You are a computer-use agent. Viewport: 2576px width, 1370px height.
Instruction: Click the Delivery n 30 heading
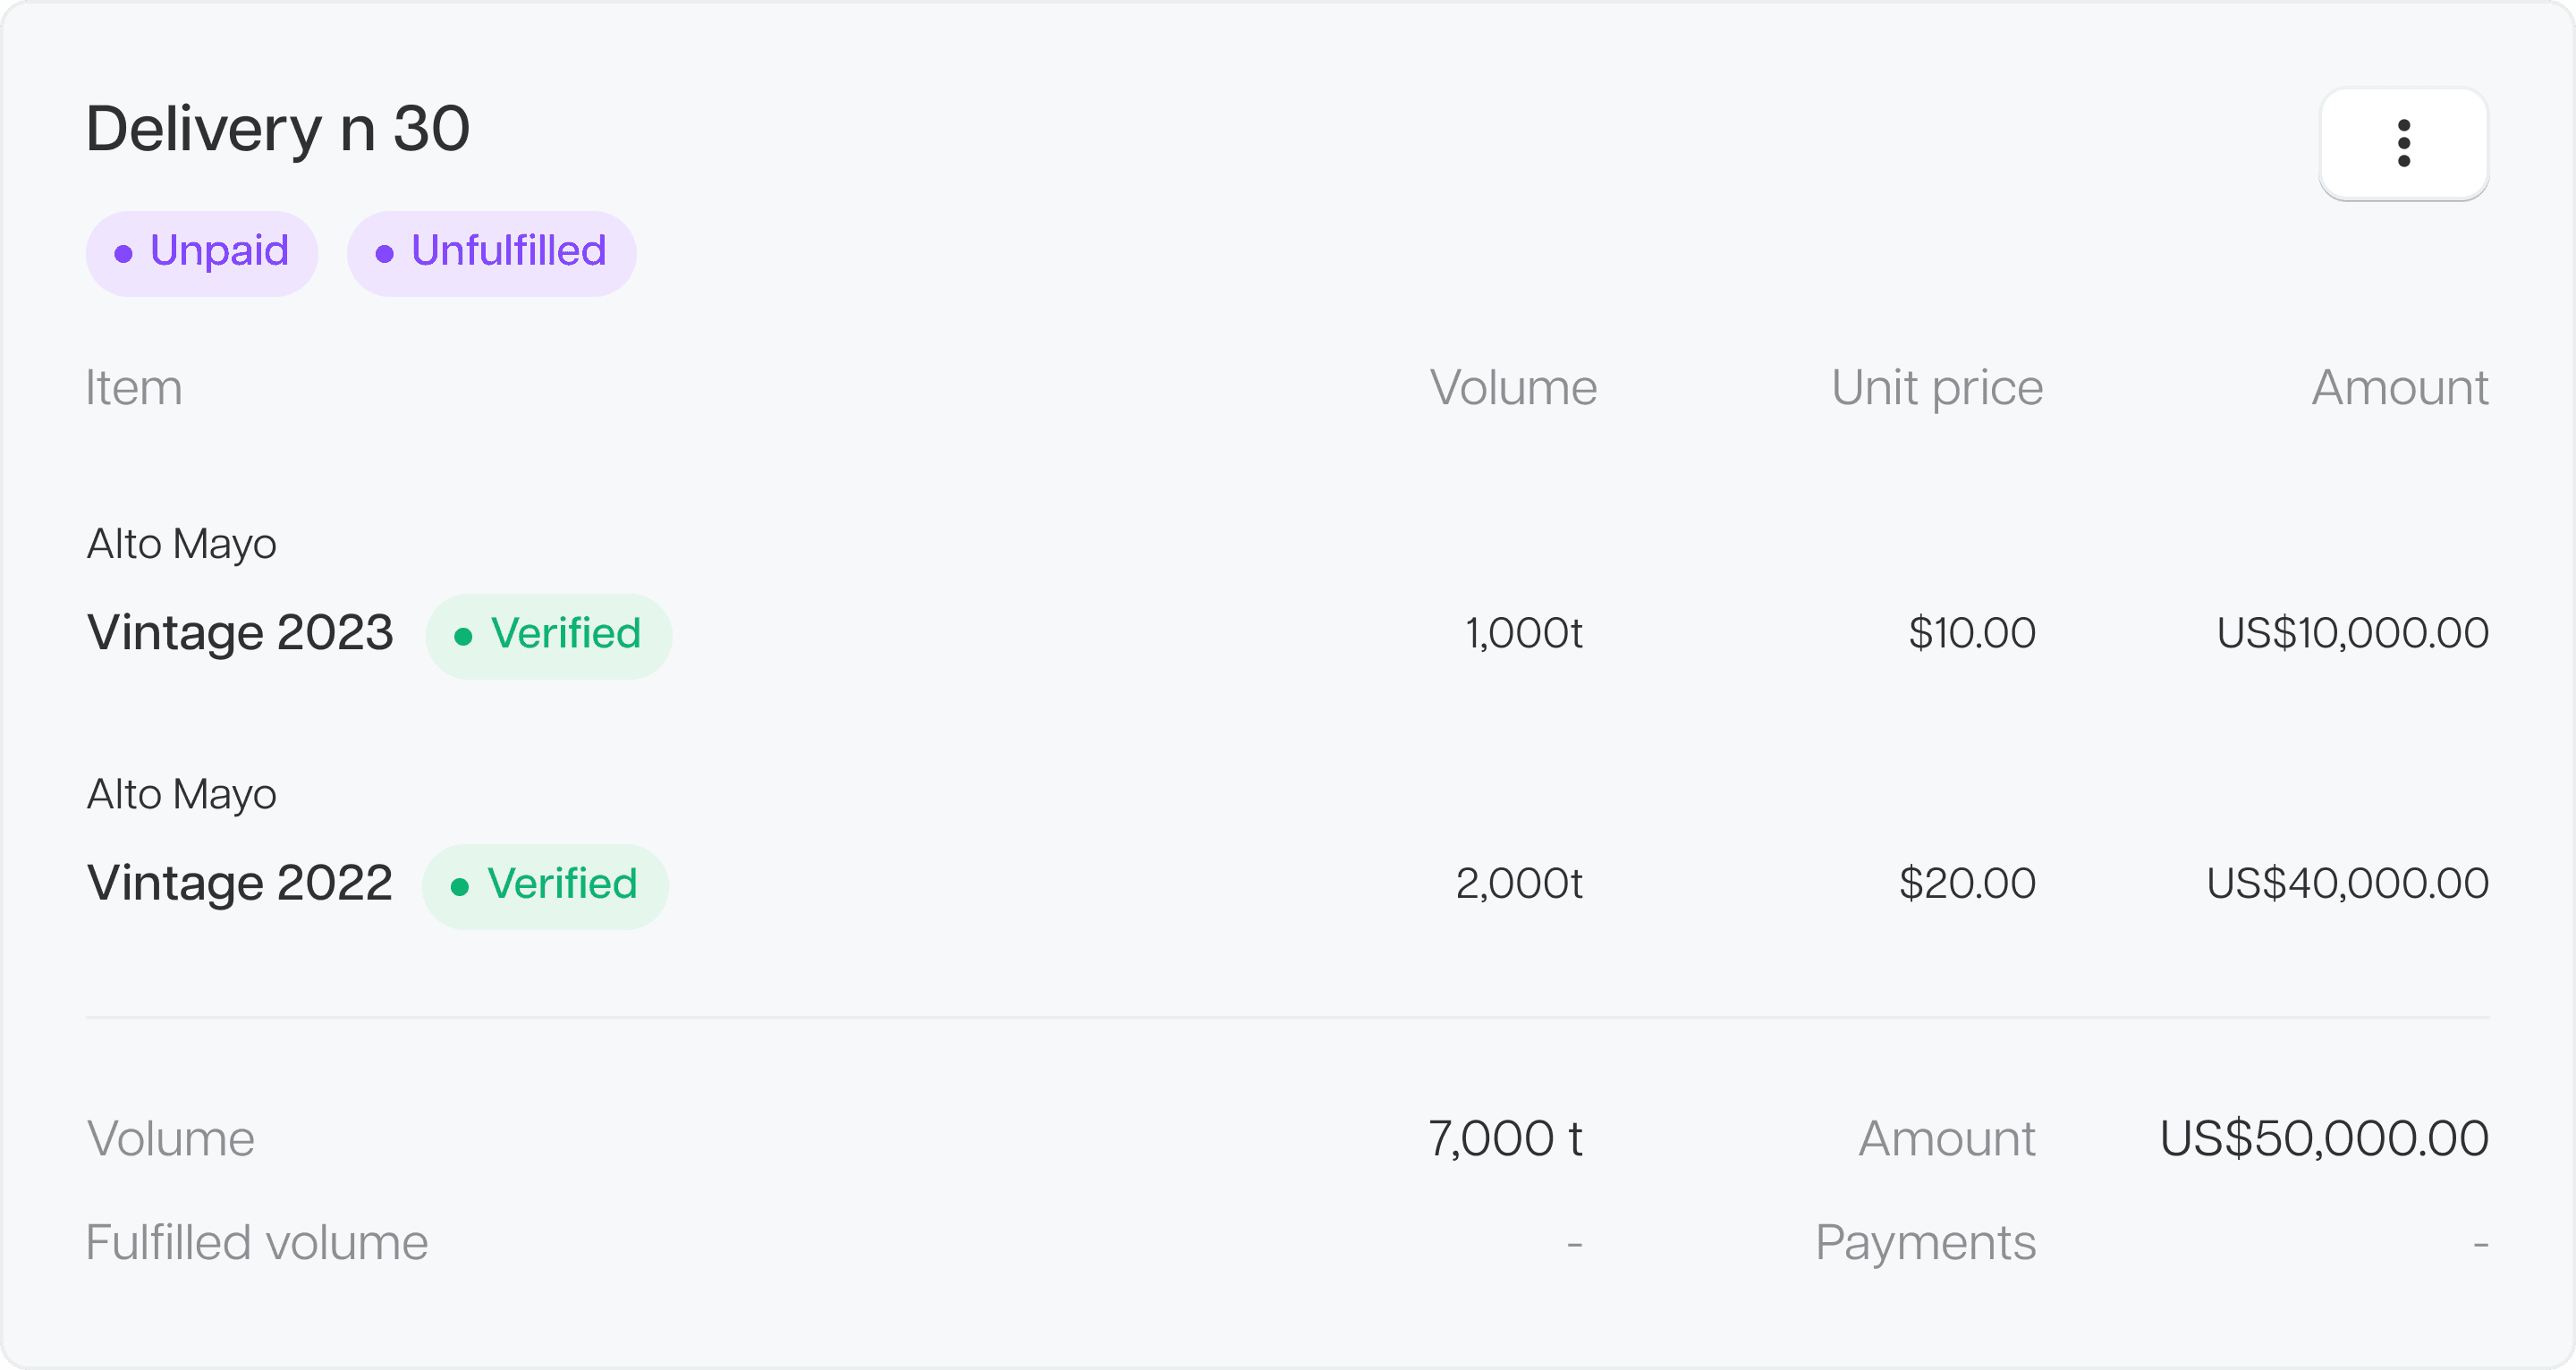(278, 129)
